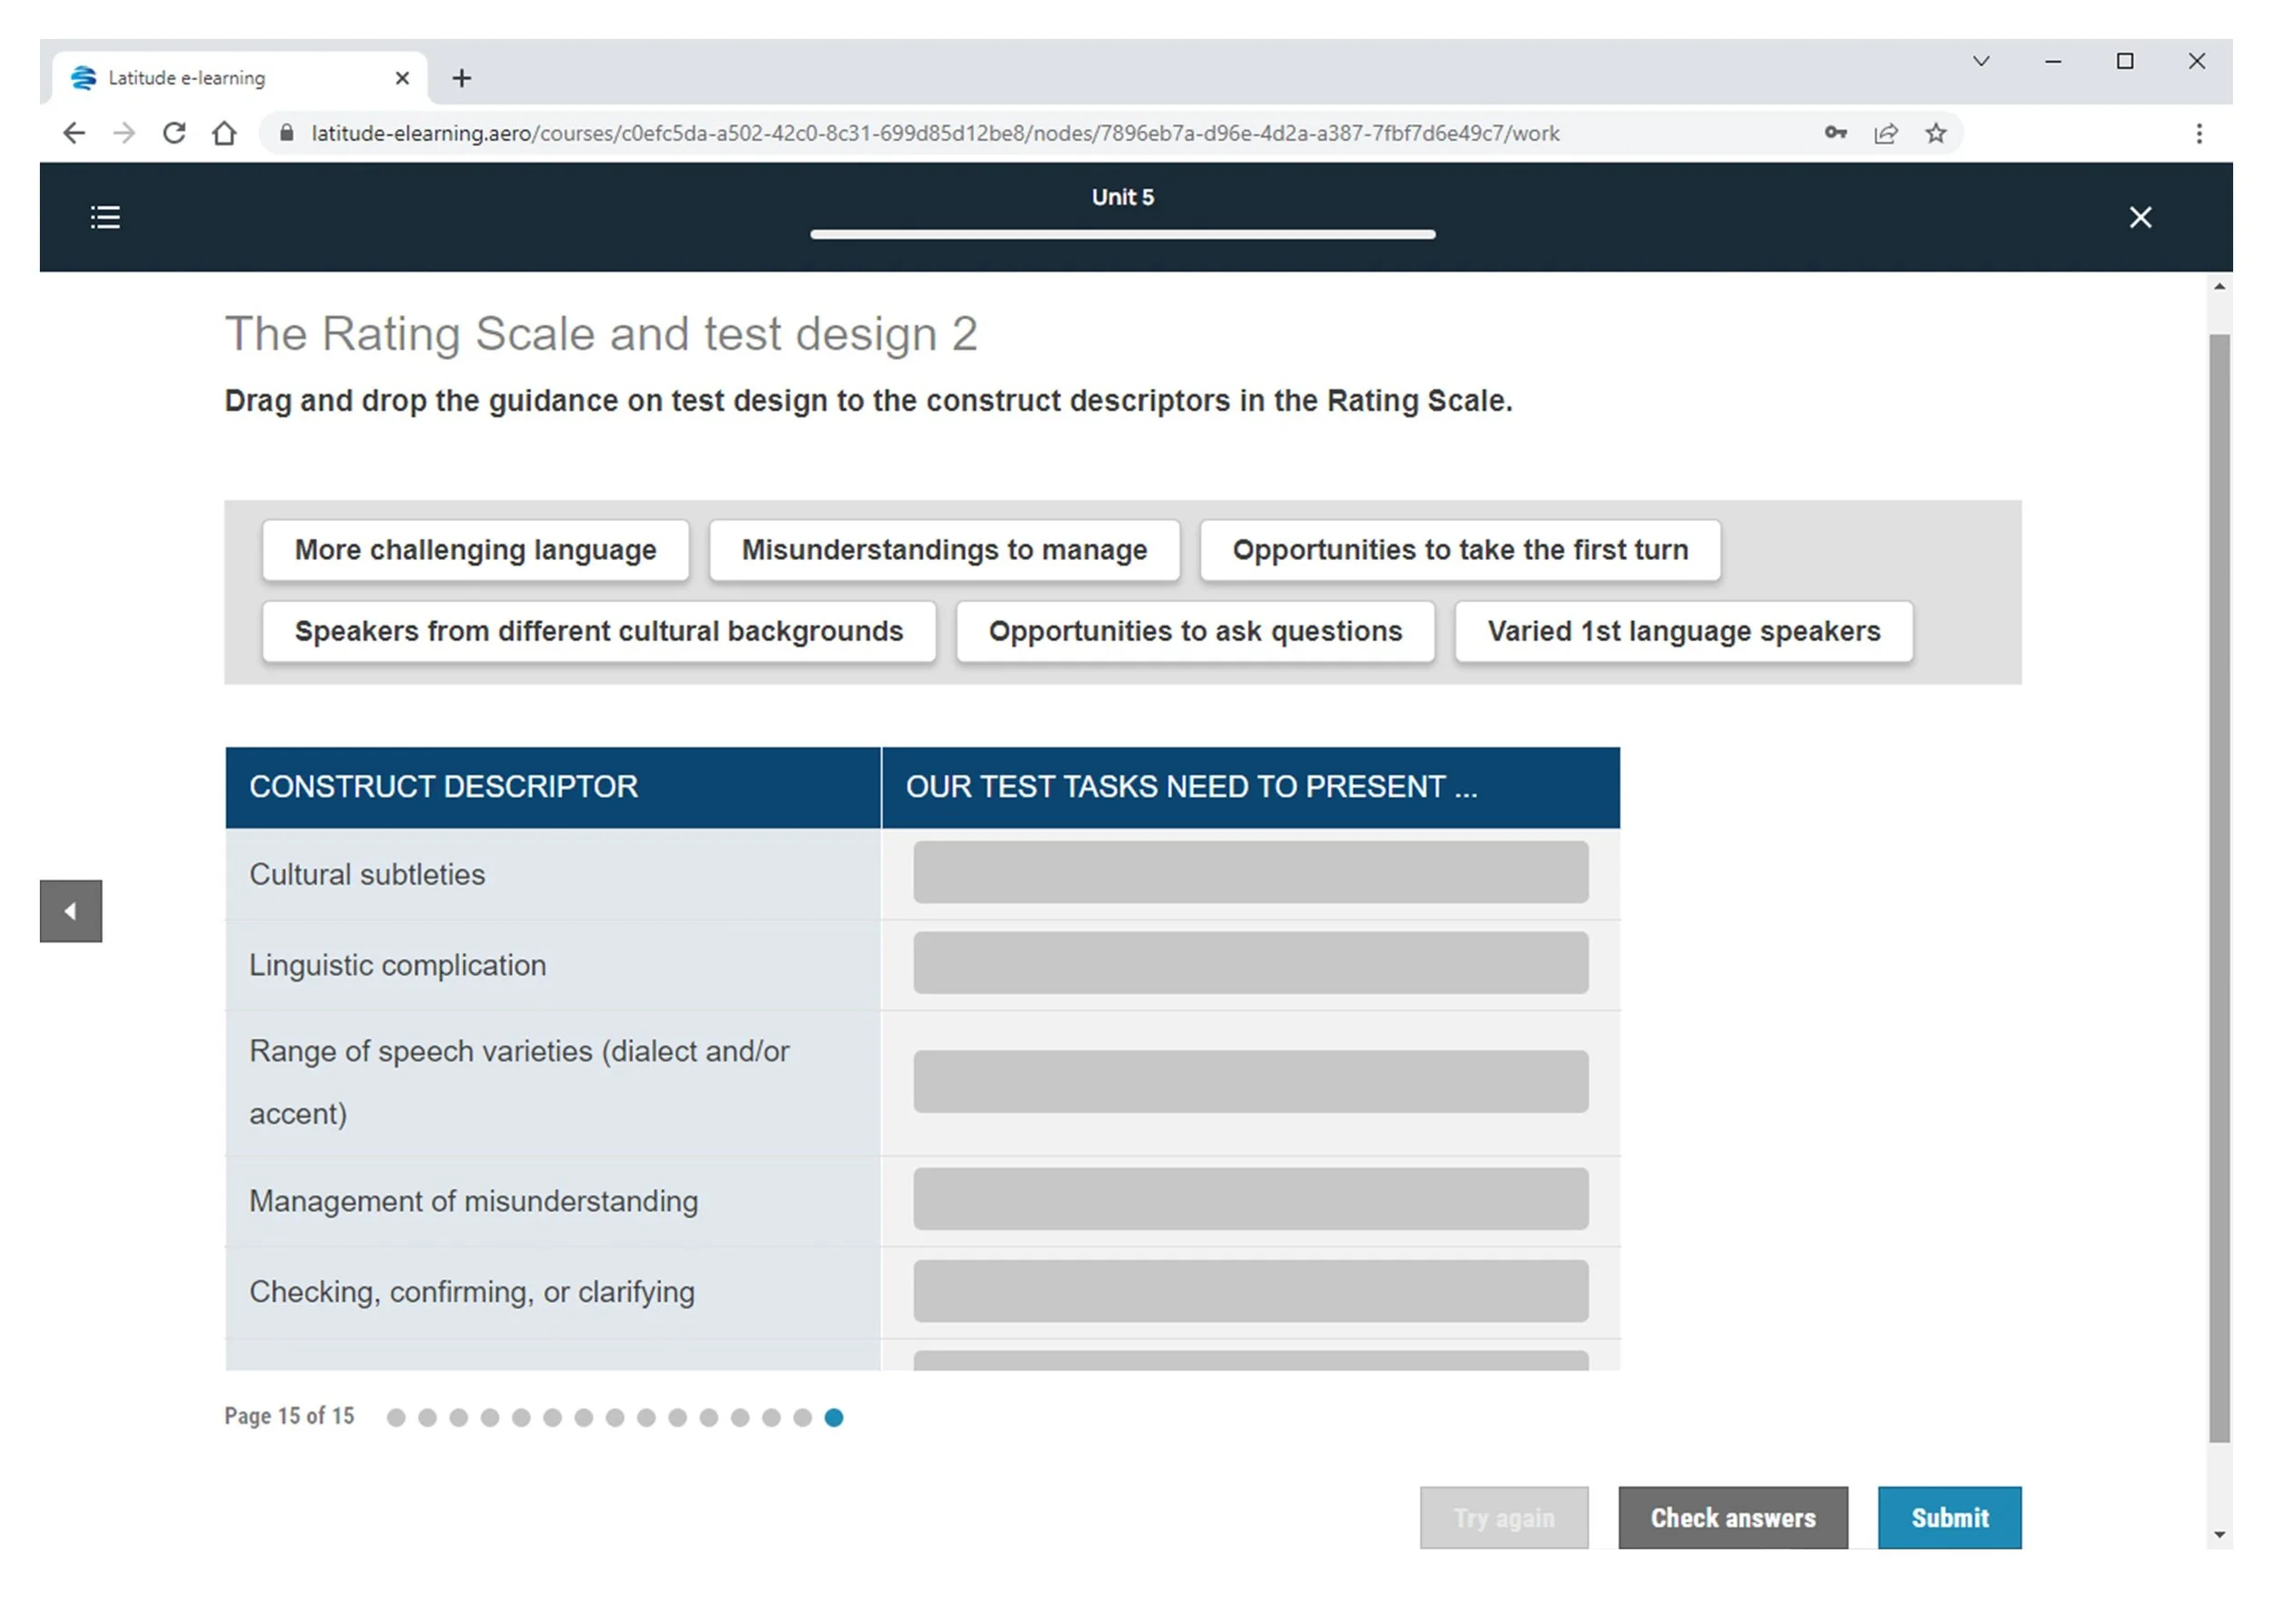2273x1624 pixels.
Task: Open the course table of contents icon
Action: pyautogui.click(x=105, y=217)
